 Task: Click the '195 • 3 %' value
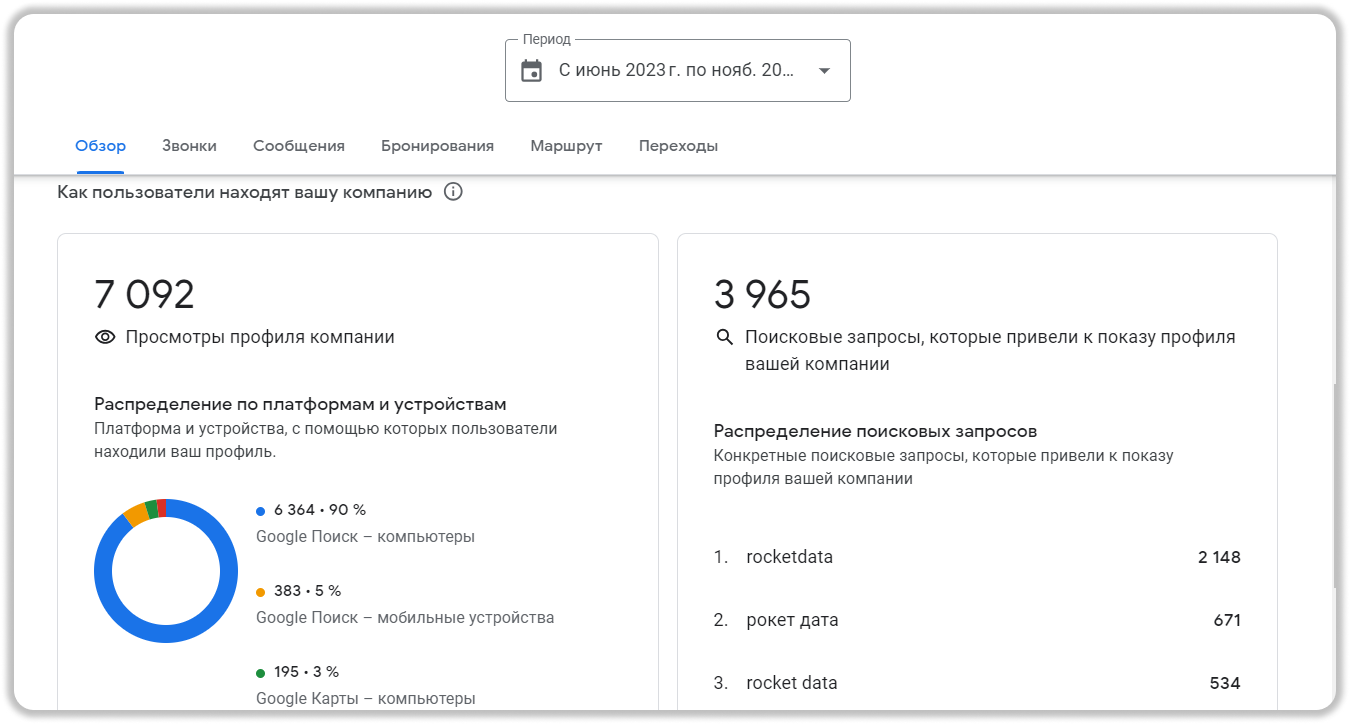(307, 672)
